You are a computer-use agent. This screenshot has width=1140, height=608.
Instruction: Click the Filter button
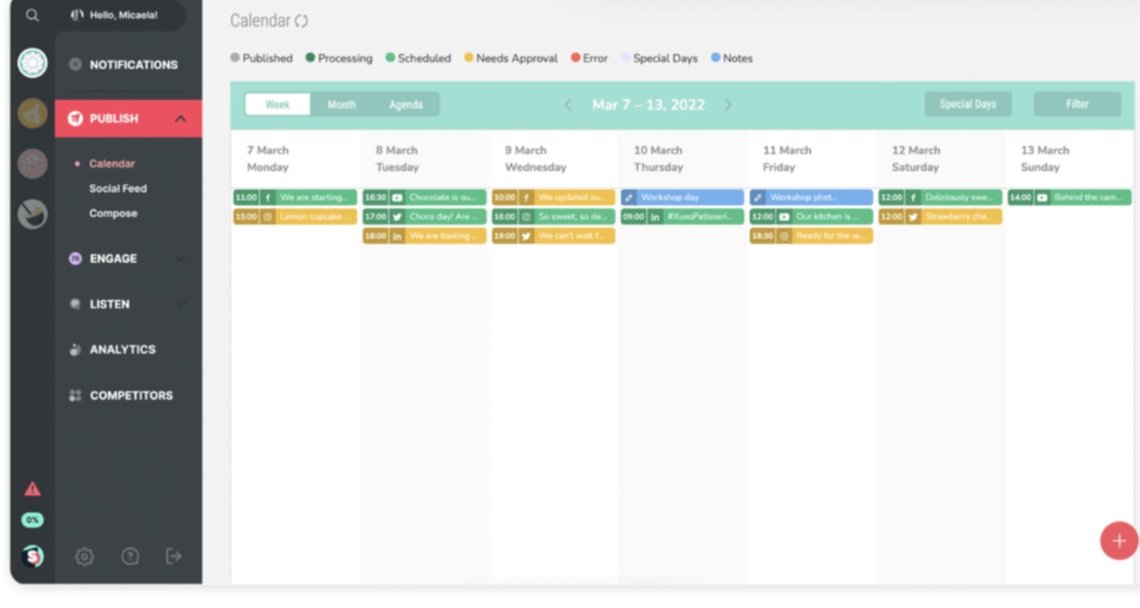(x=1077, y=104)
